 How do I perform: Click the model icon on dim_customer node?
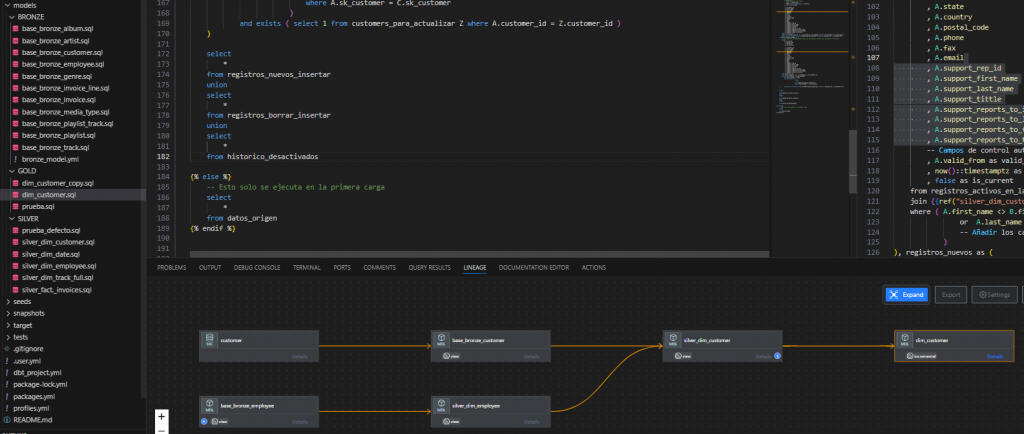(905, 341)
